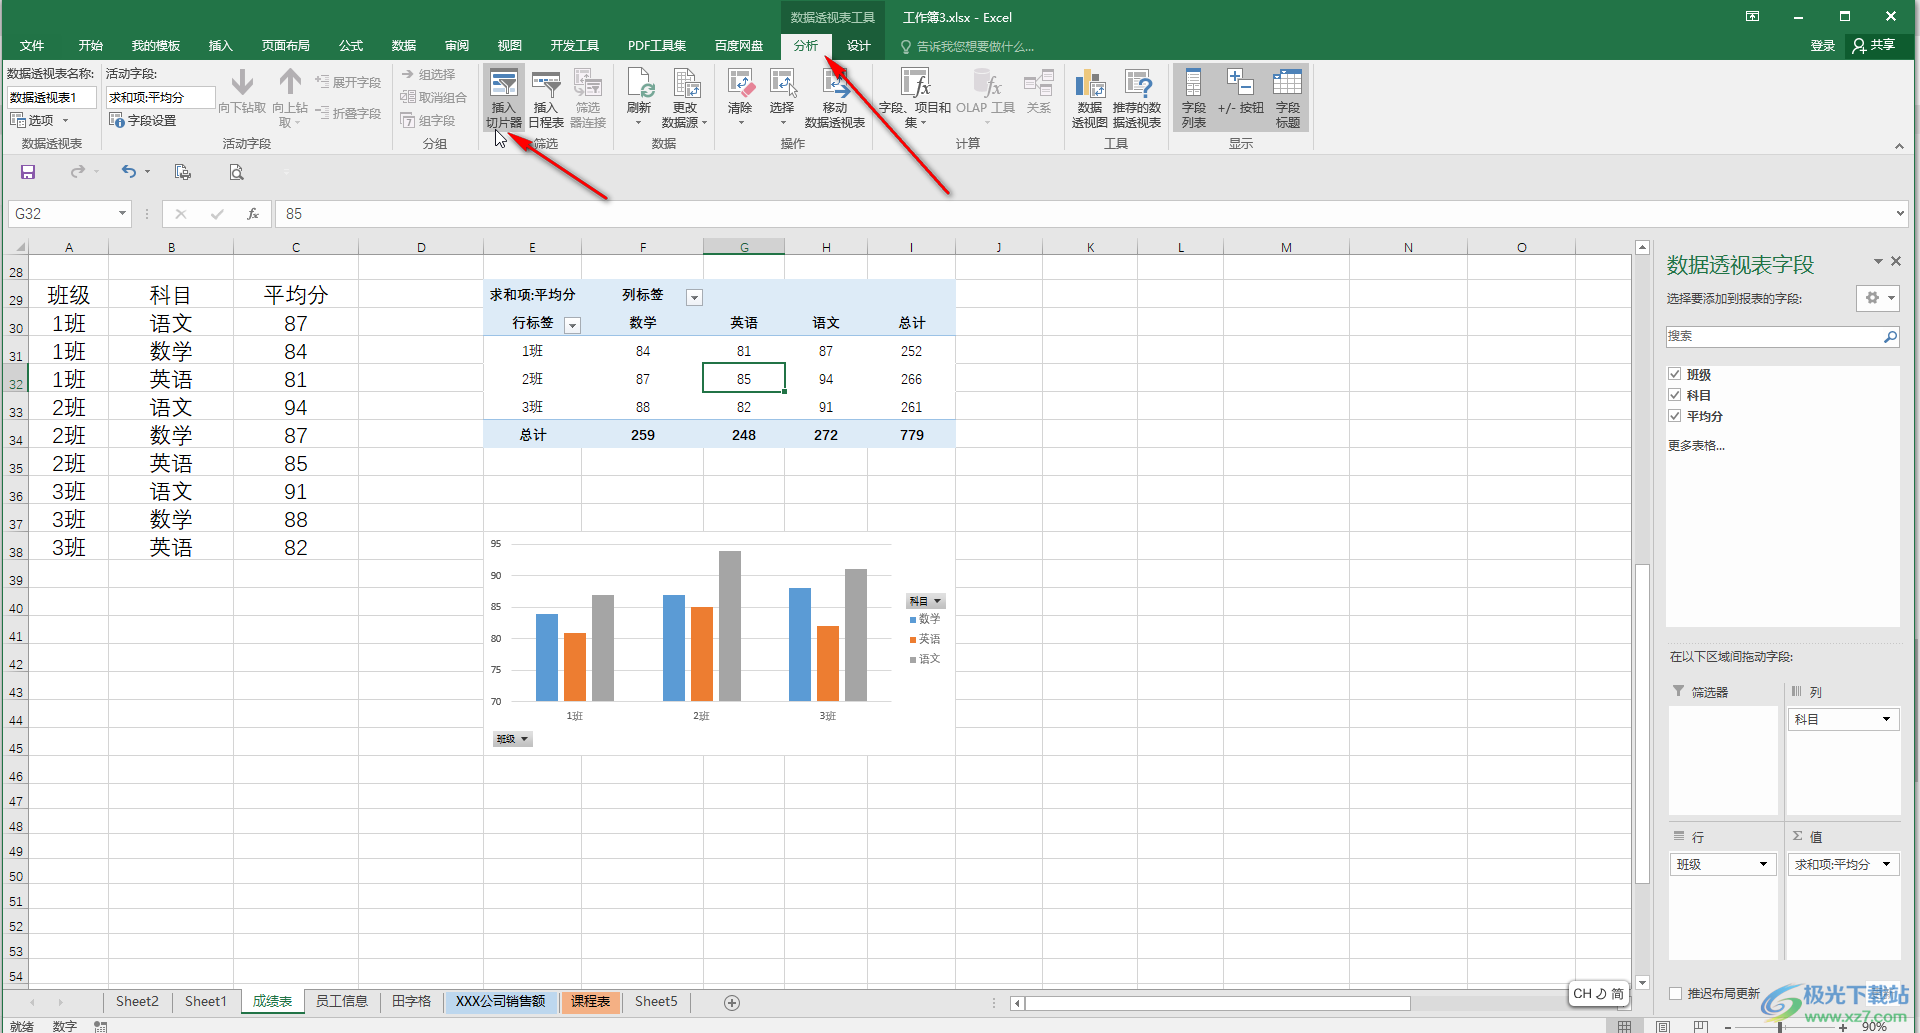The width and height of the screenshot is (1920, 1033).
Task: Expand 科目 field dropdown in Columns area
Action: 1886,719
